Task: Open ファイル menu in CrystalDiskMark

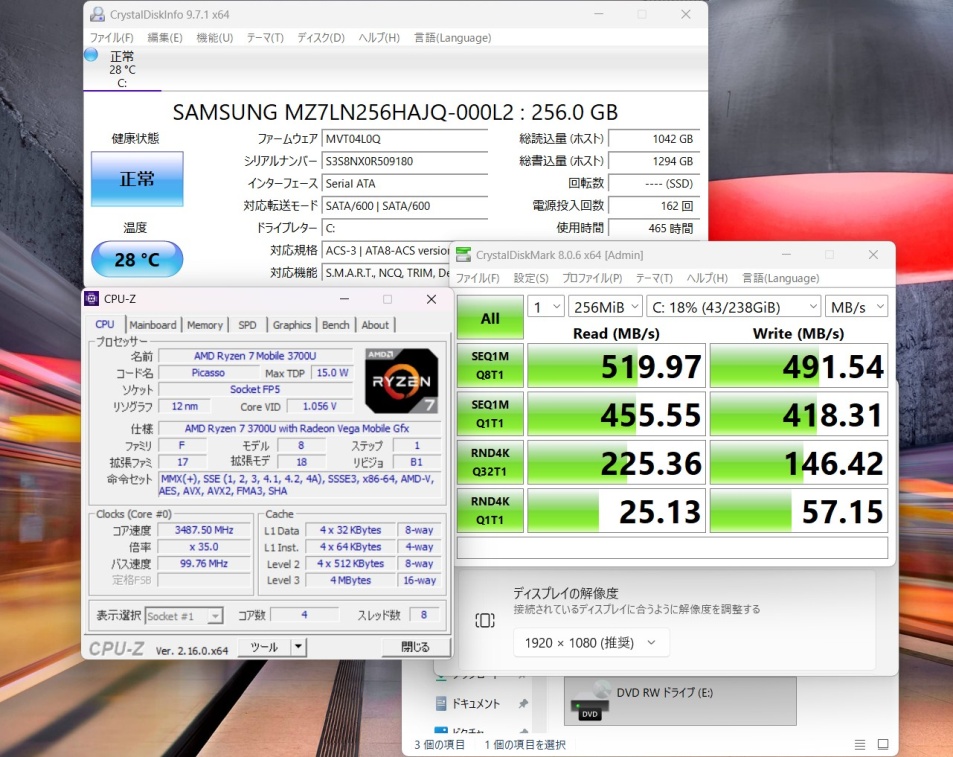Action: click(x=478, y=278)
